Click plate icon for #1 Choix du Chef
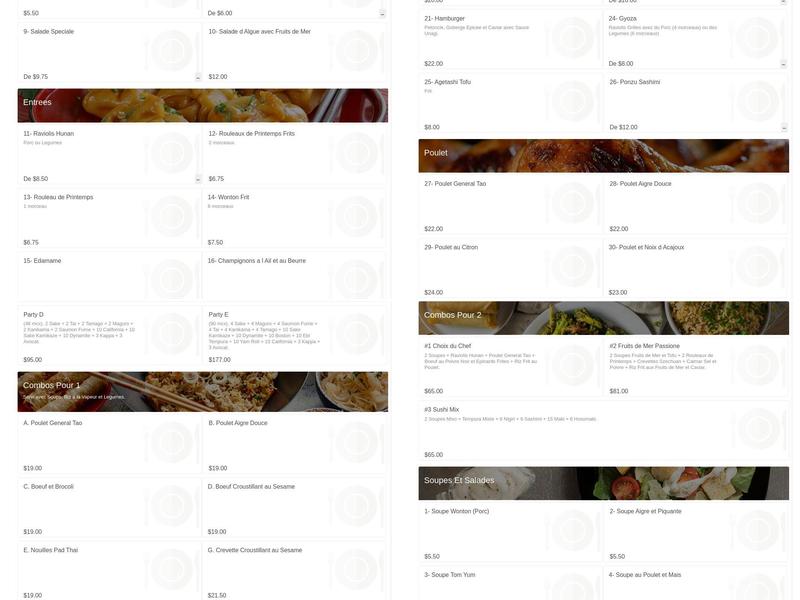The image size is (800, 600). pyautogui.click(x=573, y=365)
